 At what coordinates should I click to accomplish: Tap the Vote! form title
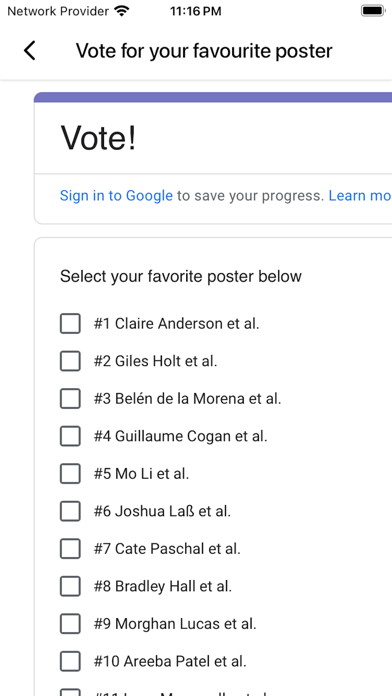(98, 138)
